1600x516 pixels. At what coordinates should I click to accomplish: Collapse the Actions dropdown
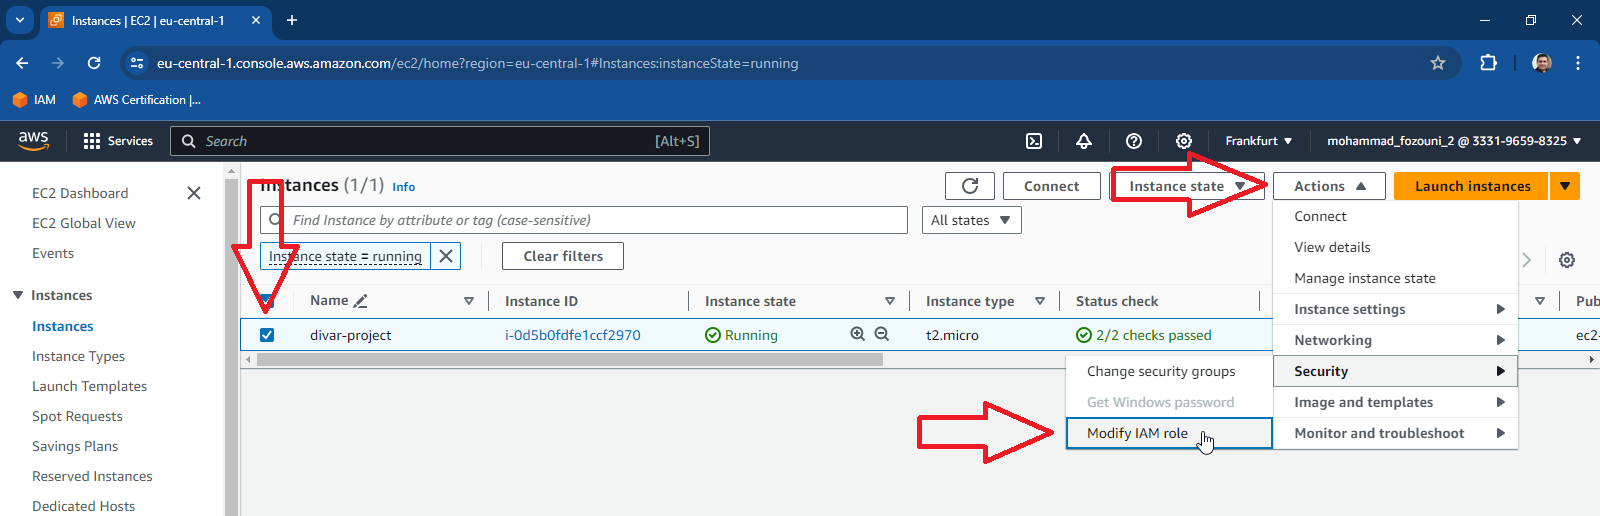pos(1329,186)
